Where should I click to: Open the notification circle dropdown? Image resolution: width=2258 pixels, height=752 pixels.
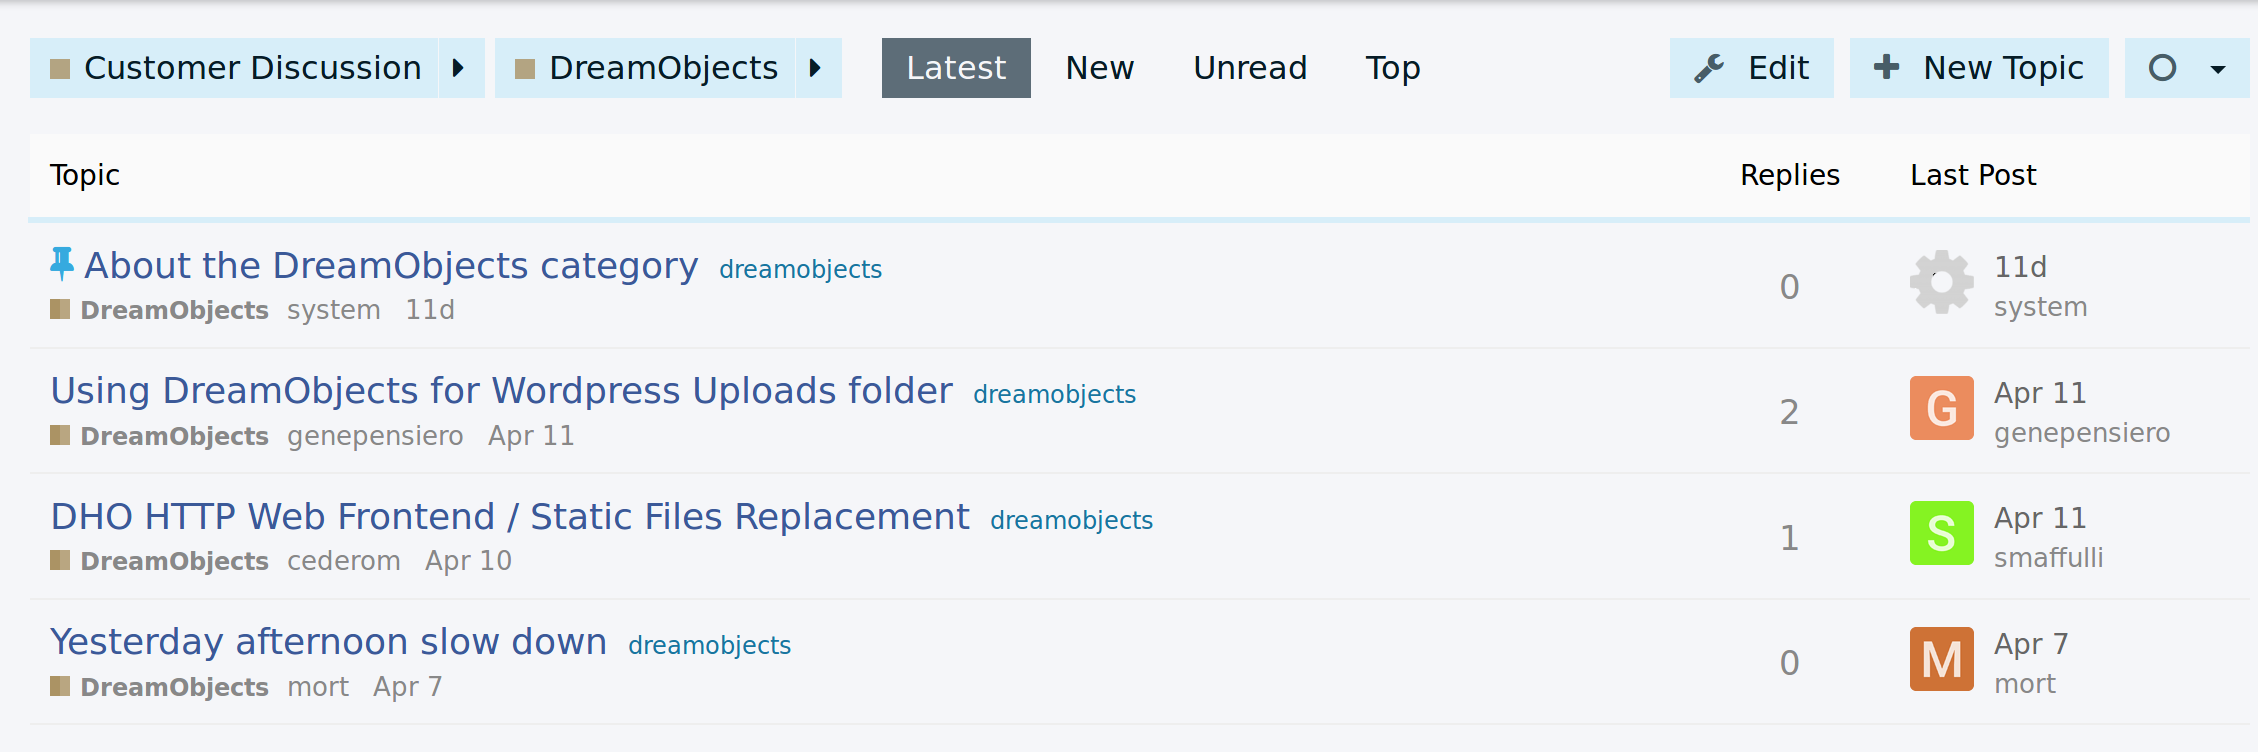(2186, 68)
